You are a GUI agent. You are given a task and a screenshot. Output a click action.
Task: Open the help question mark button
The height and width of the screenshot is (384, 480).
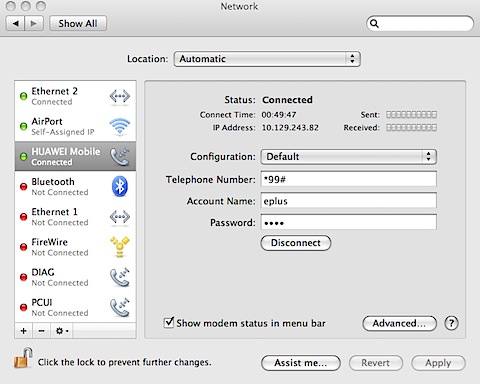pos(451,323)
